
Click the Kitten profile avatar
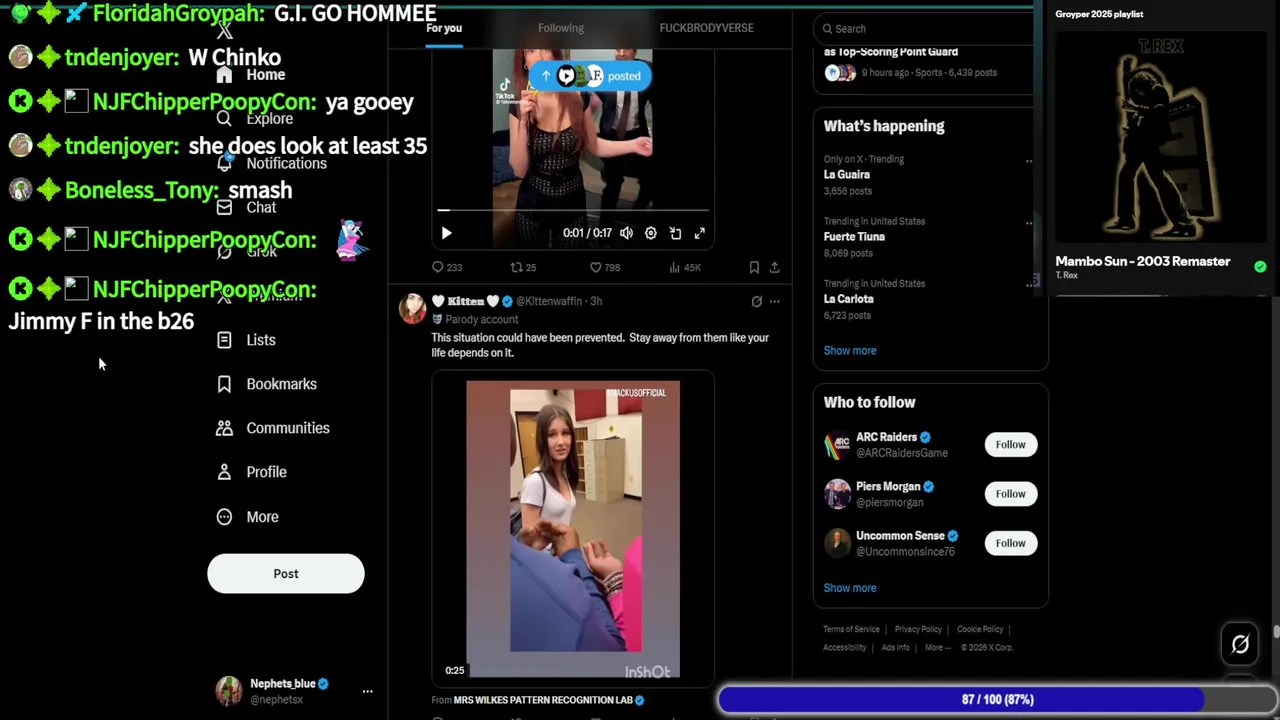(413, 309)
